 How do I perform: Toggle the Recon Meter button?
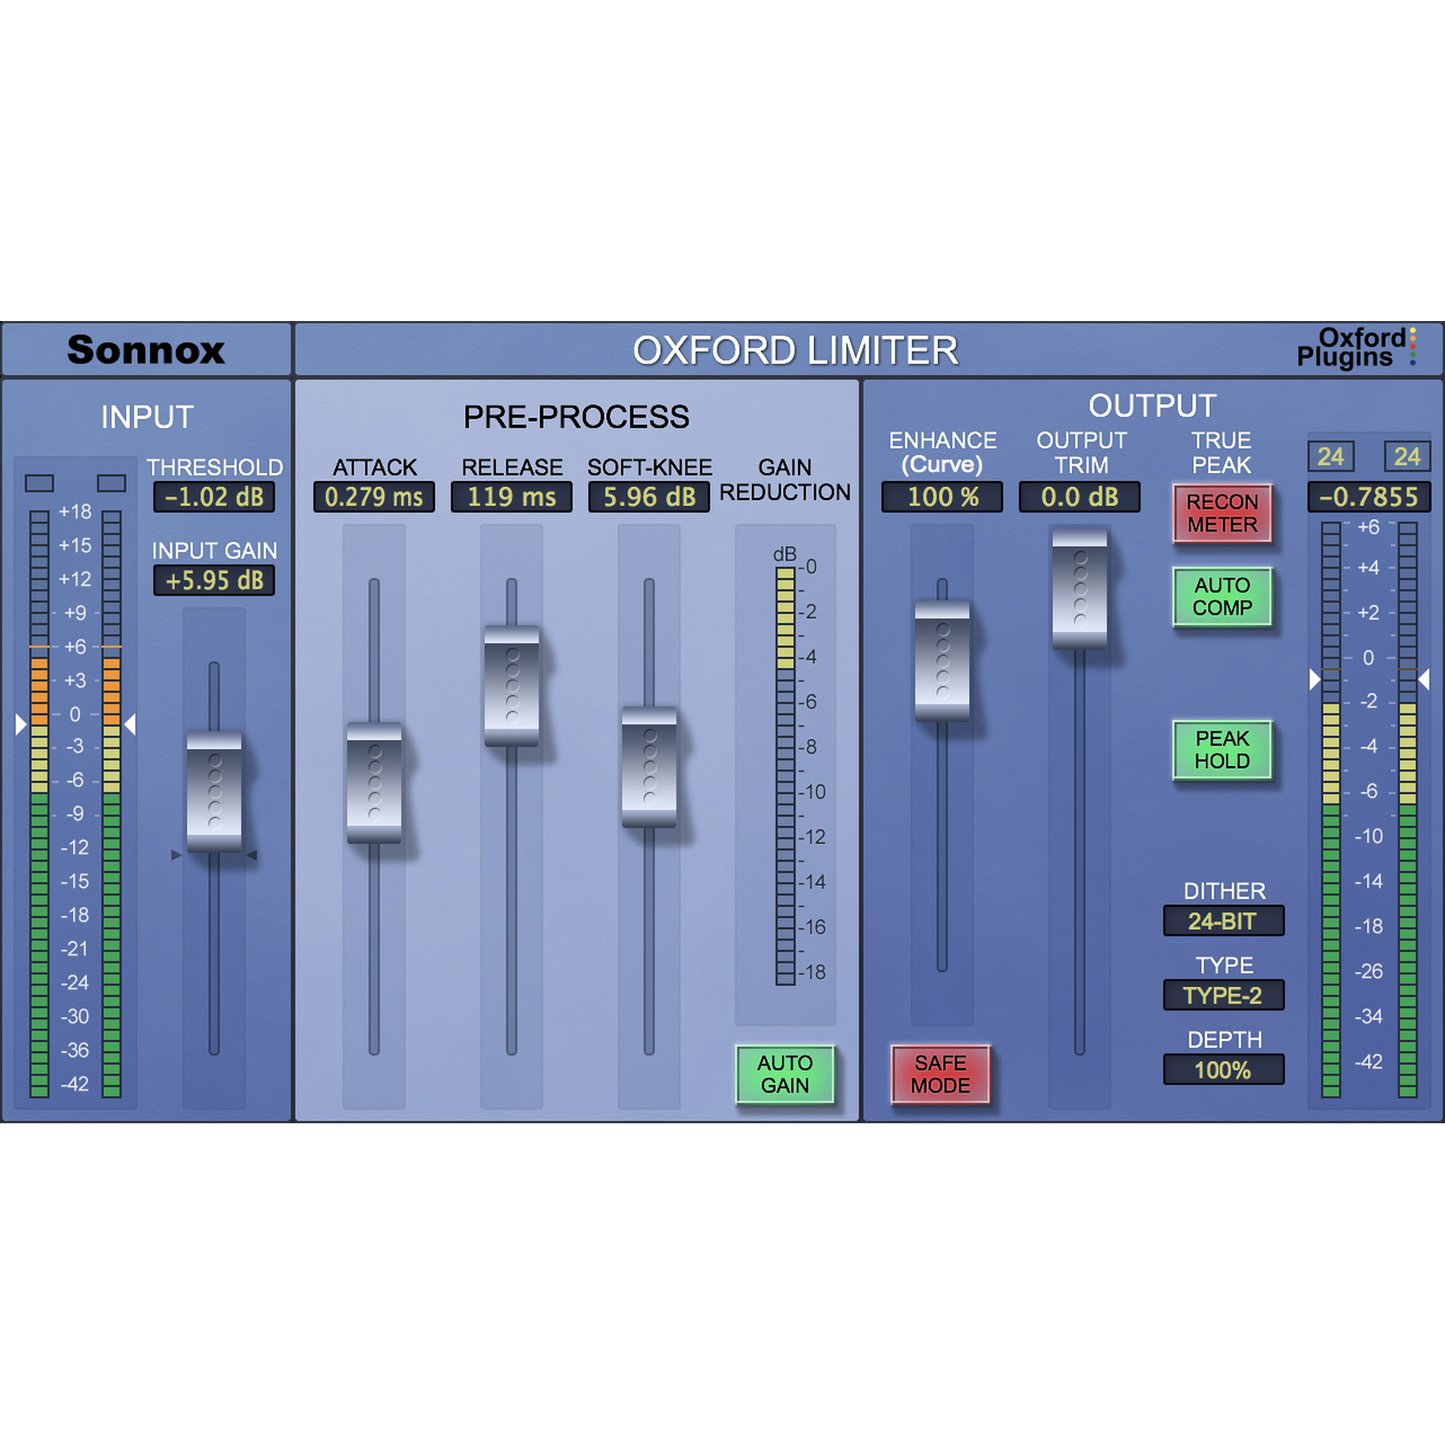click(x=1222, y=513)
